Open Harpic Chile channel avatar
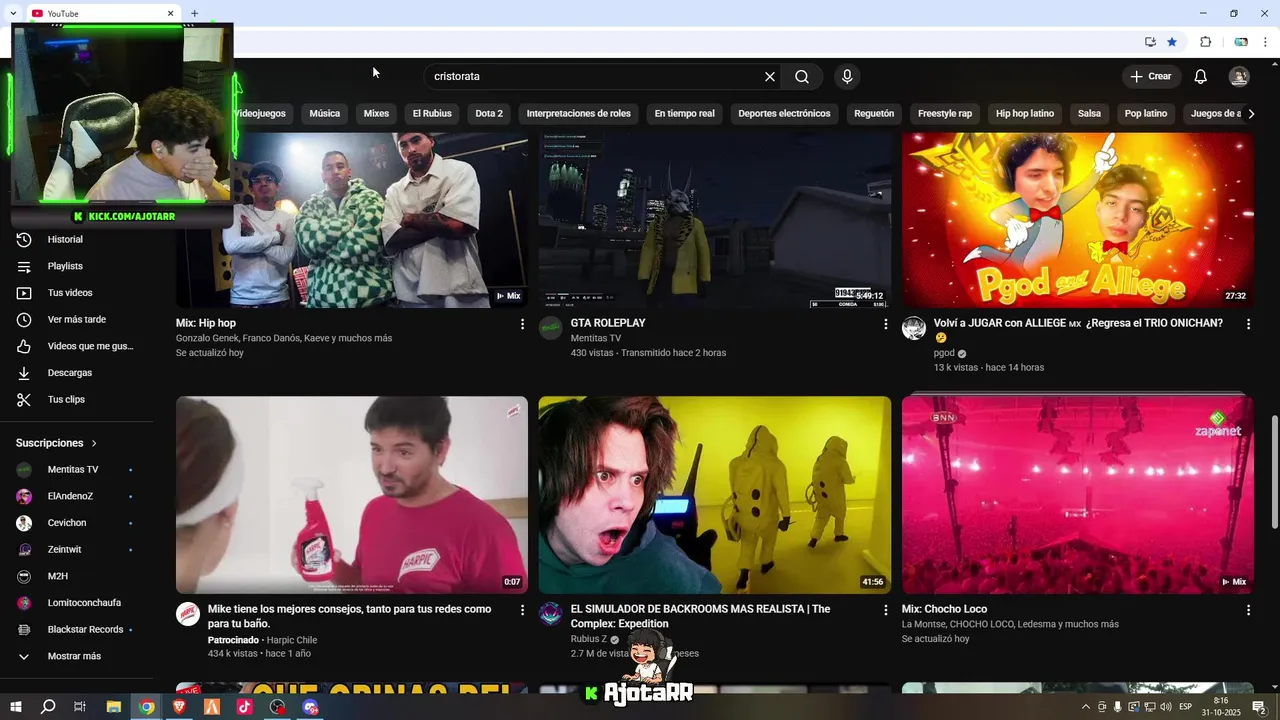The width and height of the screenshot is (1280, 720). click(x=188, y=614)
